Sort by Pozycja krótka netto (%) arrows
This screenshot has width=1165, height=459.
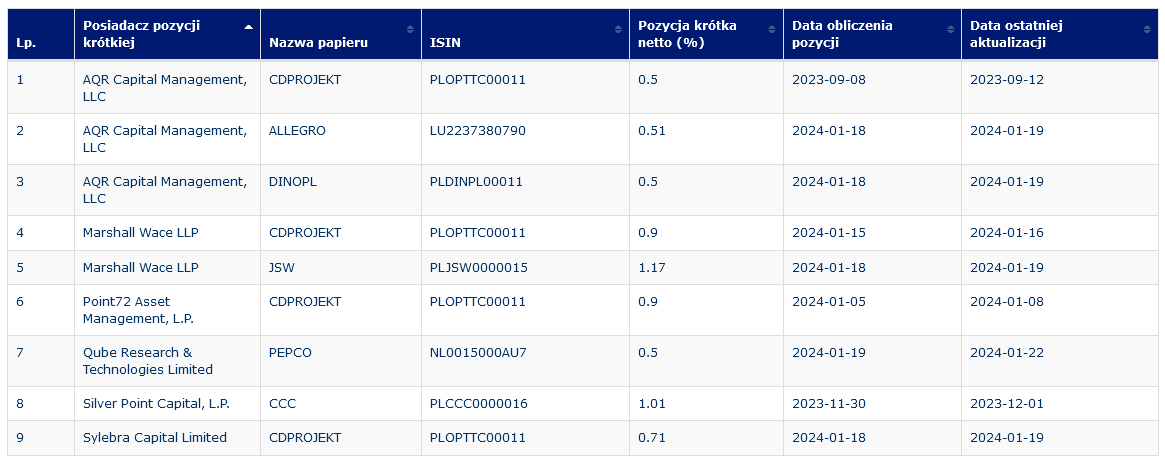pos(771,29)
